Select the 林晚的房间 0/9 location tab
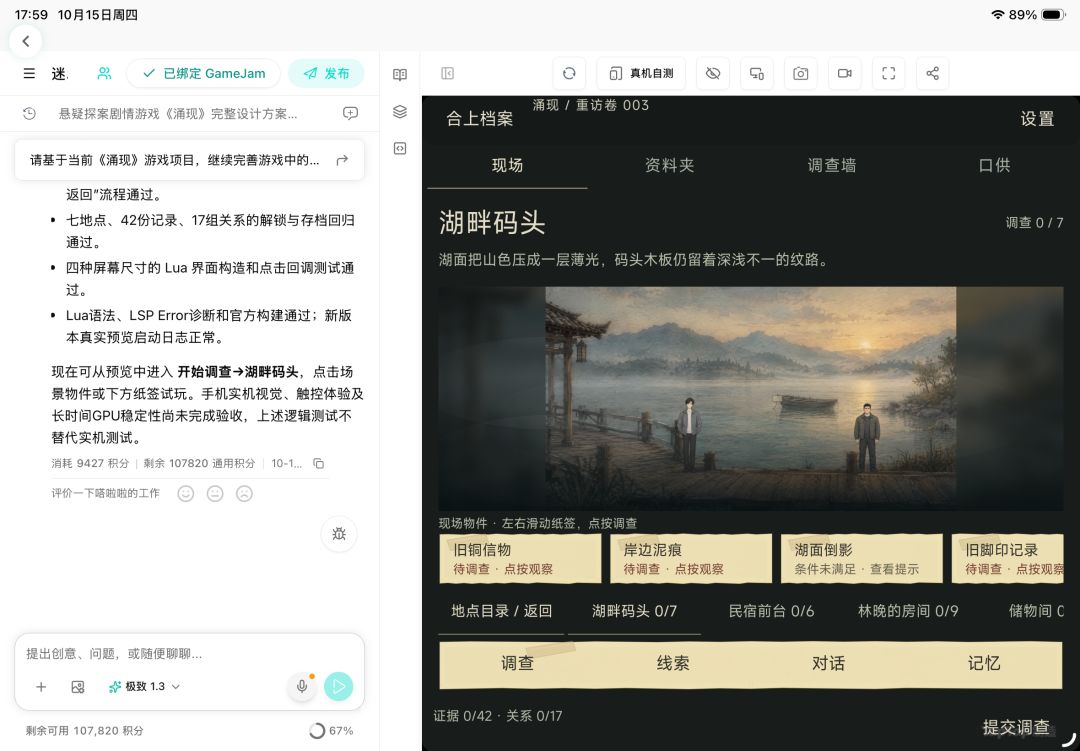The width and height of the screenshot is (1080, 751). 908,611
